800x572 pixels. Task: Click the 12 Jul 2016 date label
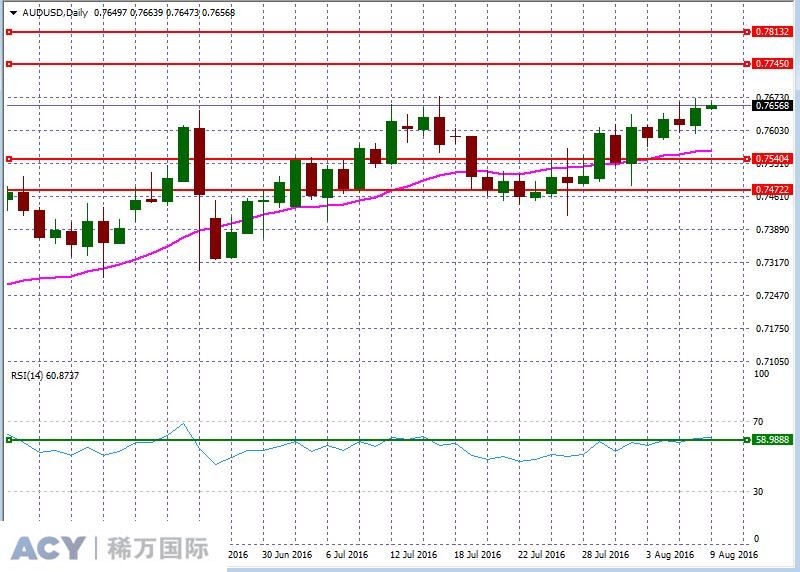point(413,555)
